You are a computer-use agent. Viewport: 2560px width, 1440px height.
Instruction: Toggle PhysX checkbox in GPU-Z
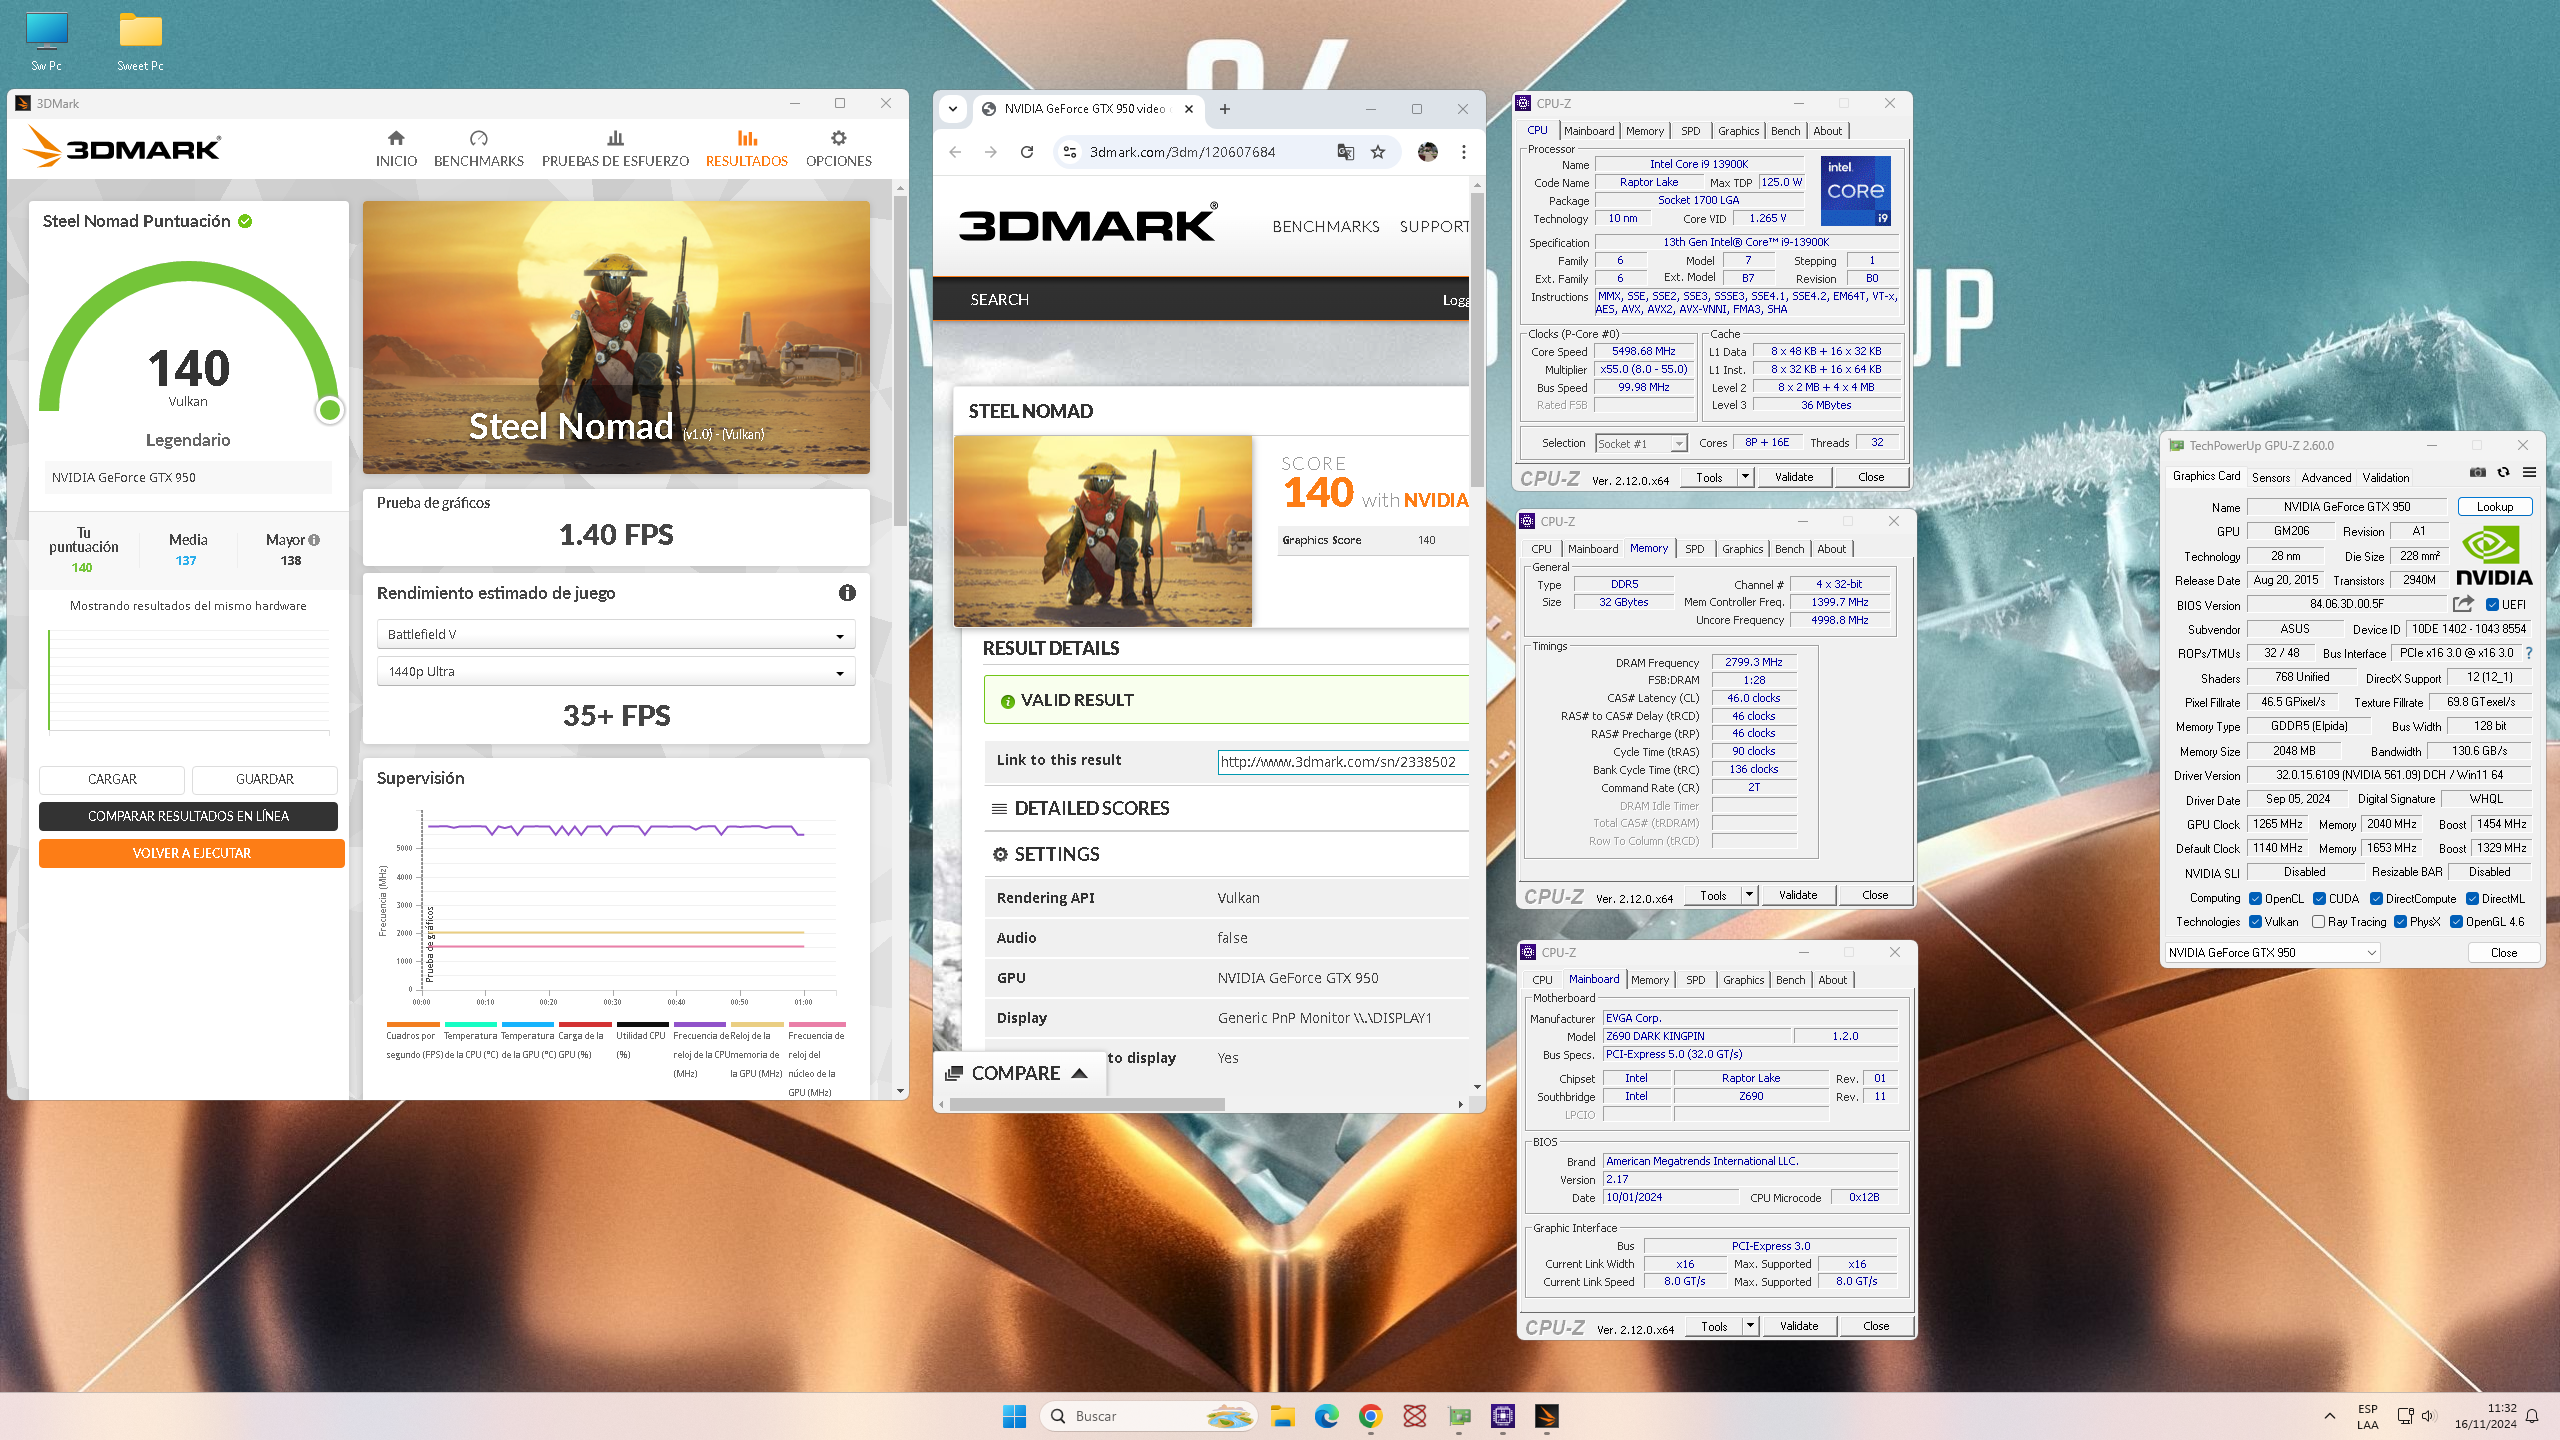click(2400, 921)
